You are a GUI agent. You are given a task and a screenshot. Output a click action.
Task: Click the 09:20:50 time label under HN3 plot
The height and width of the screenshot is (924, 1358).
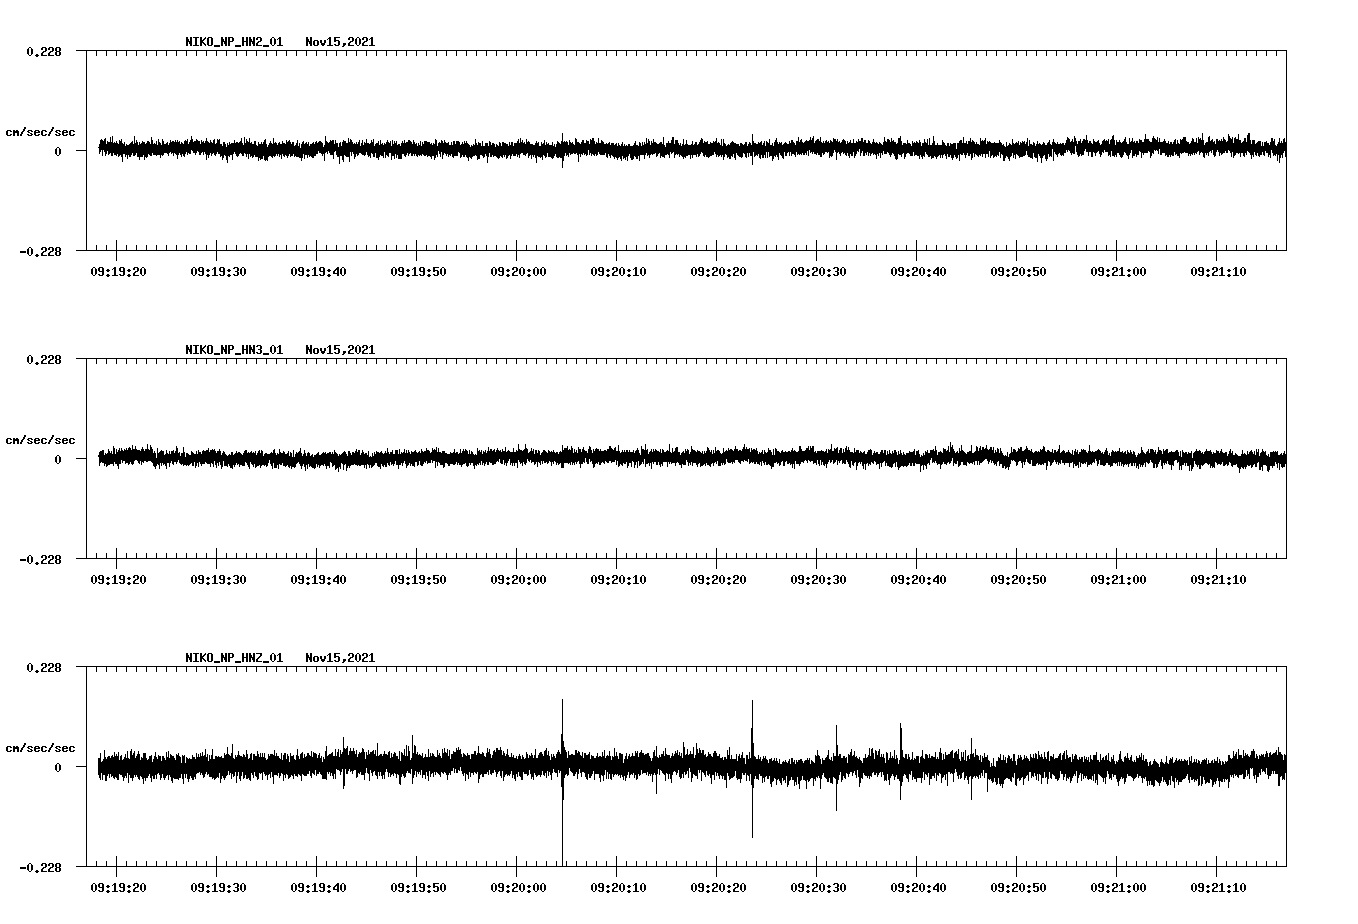1018,579
